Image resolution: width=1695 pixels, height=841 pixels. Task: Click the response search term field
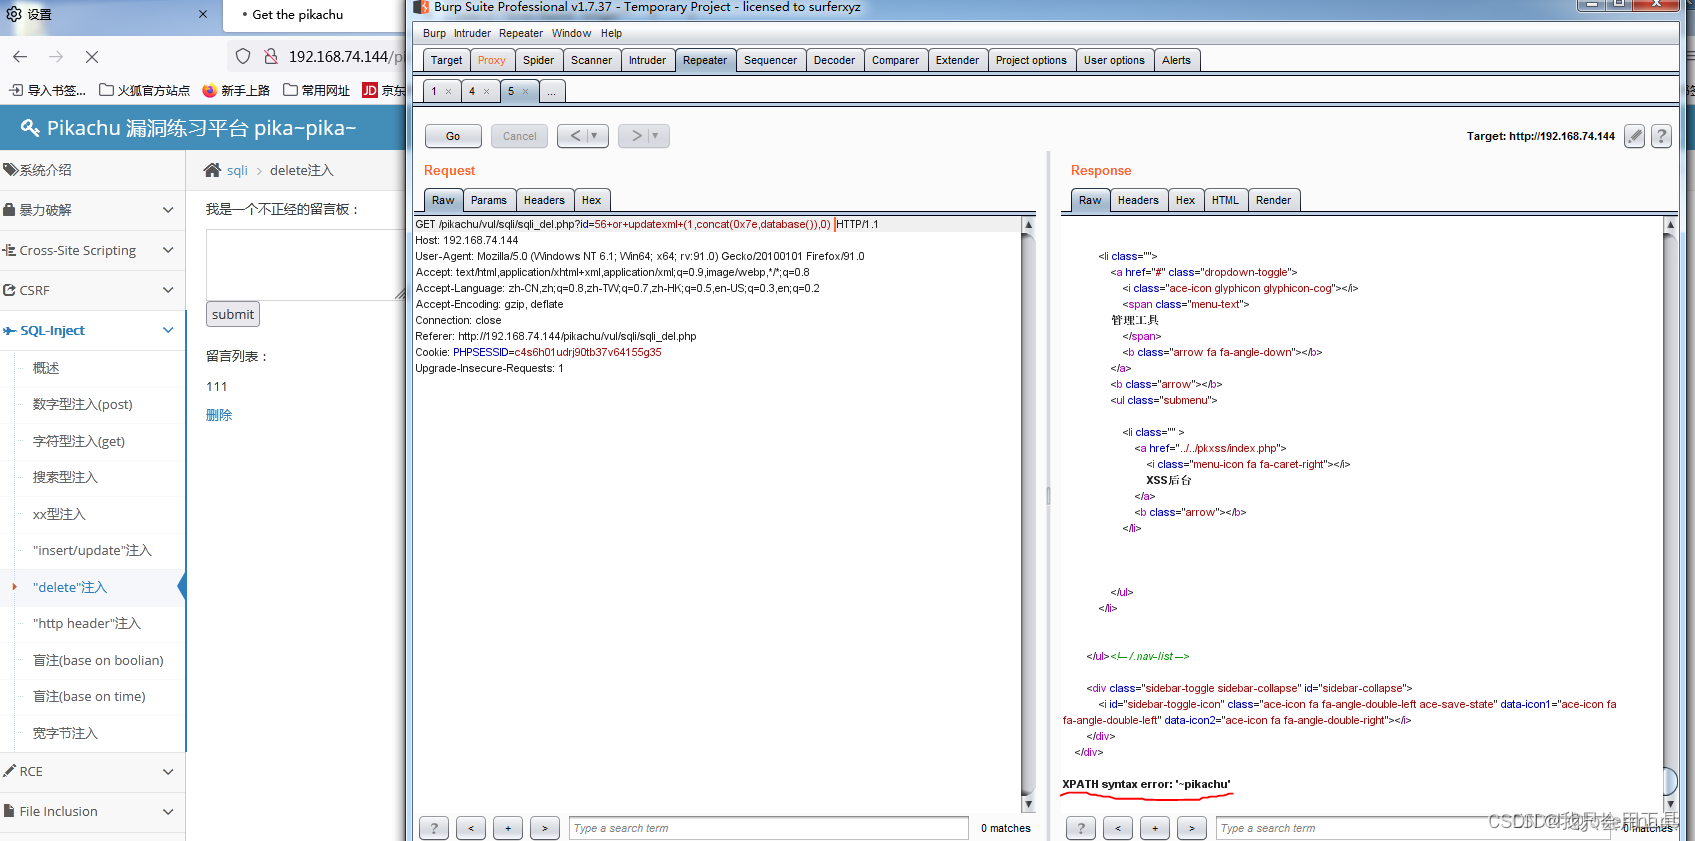click(x=1413, y=828)
